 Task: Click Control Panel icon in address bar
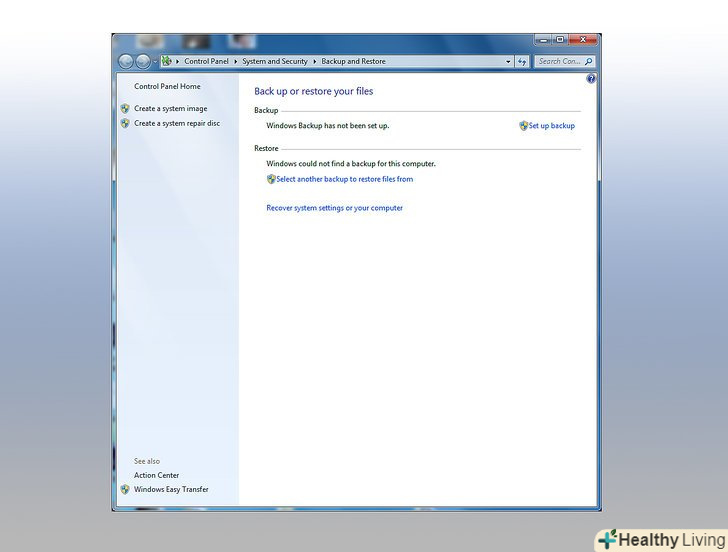166,61
